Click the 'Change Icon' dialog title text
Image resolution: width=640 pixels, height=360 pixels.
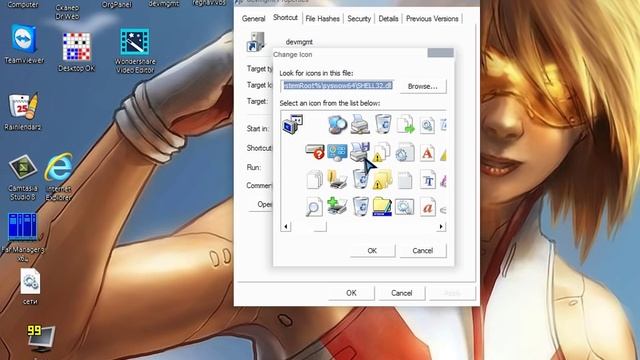pyautogui.click(x=293, y=54)
